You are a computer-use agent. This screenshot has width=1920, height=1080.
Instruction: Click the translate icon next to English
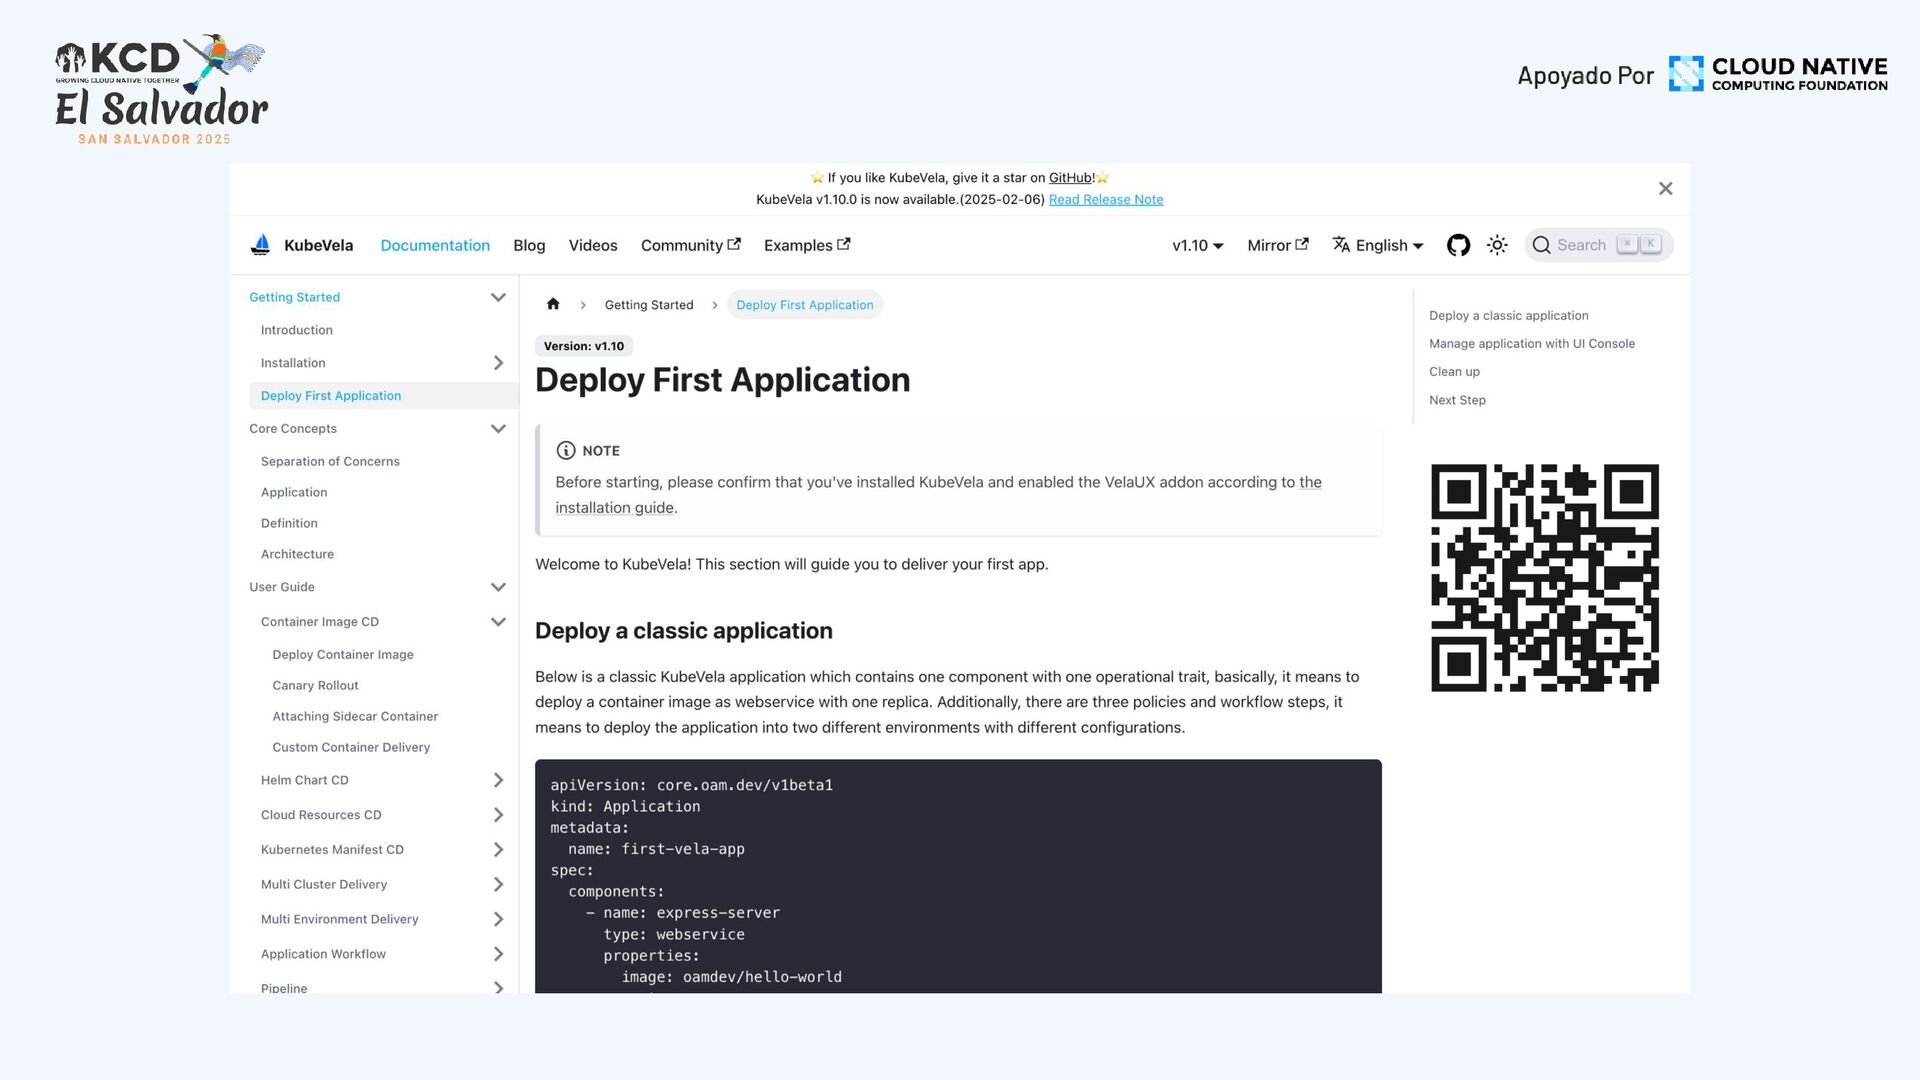pyautogui.click(x=1341, y=245)
